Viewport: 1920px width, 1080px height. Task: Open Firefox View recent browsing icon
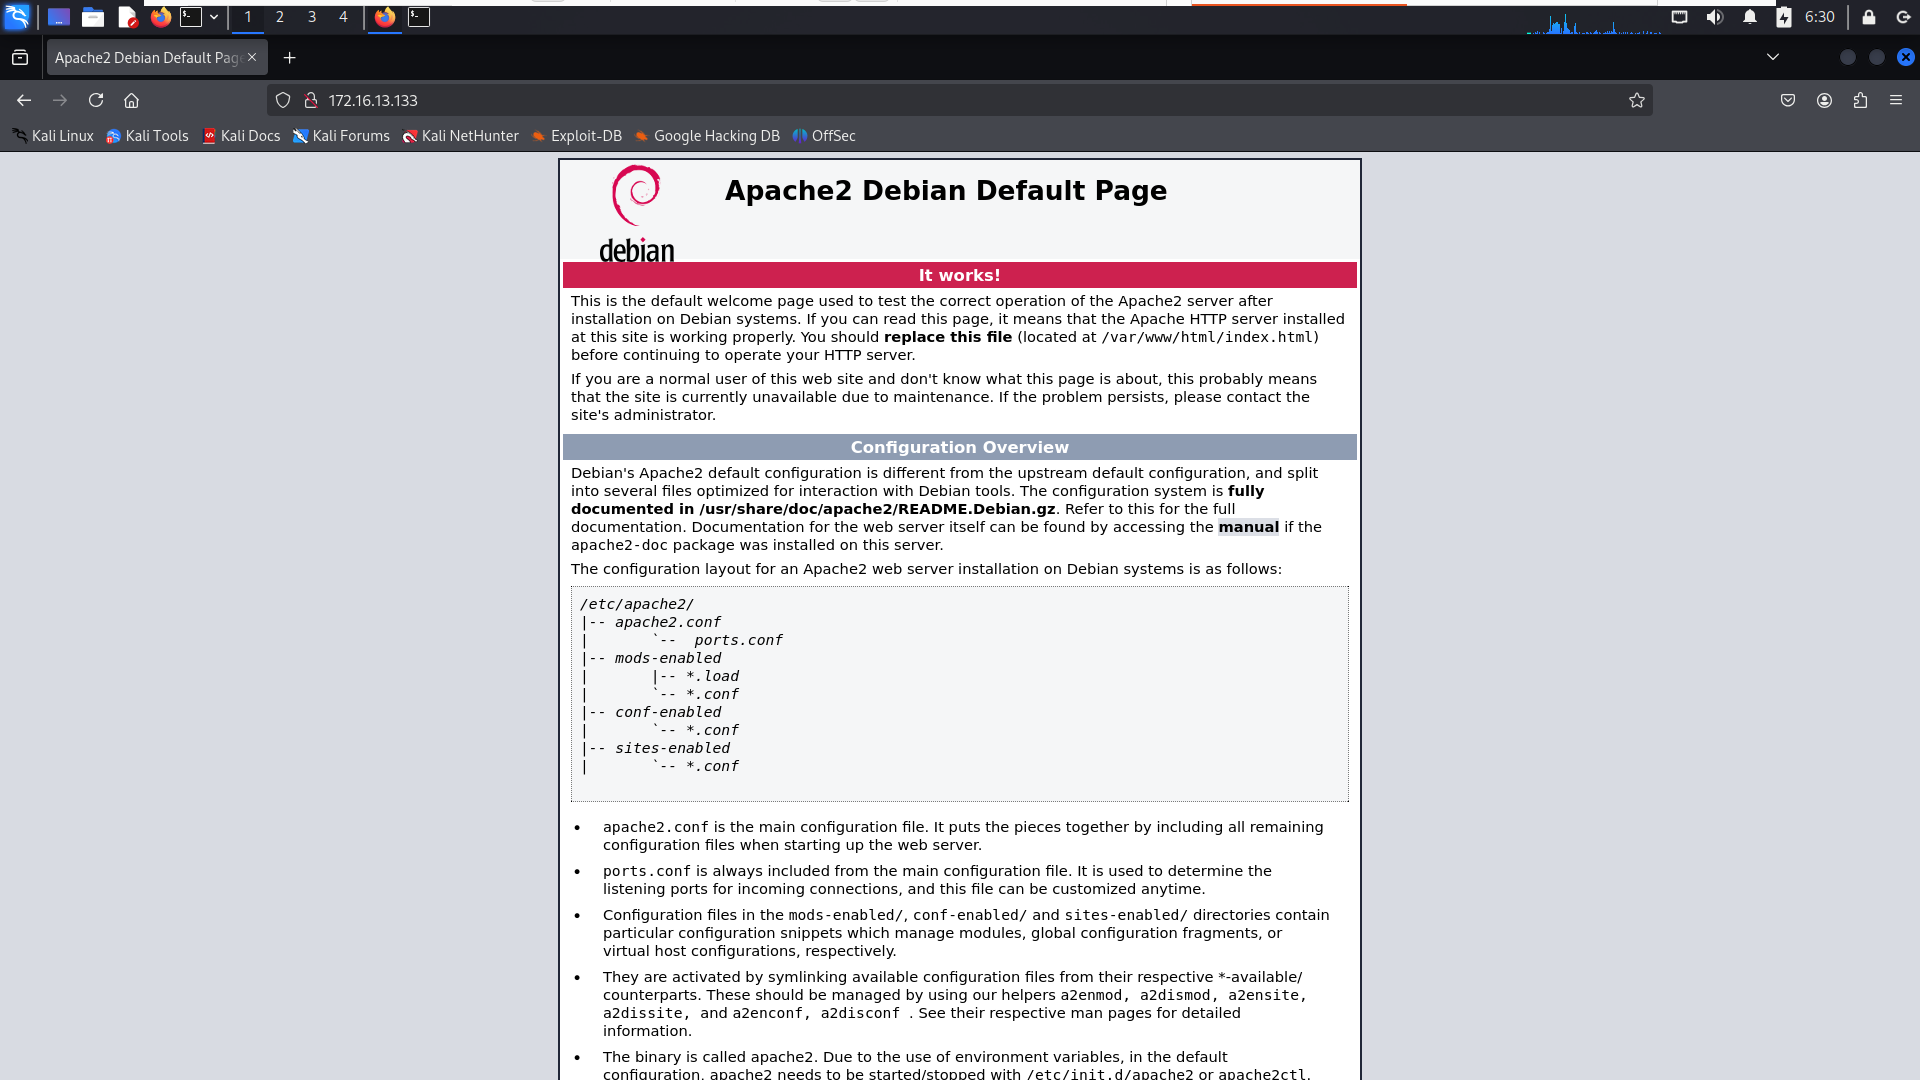coord(20,58)
